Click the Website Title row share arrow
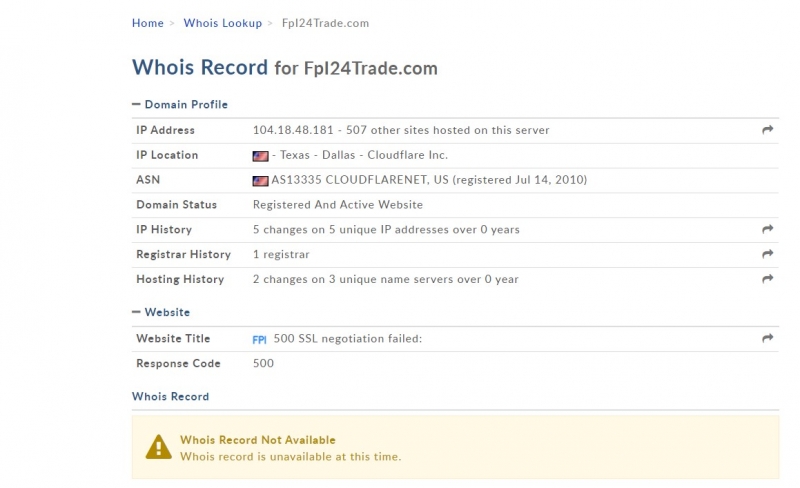 [767, 338]
